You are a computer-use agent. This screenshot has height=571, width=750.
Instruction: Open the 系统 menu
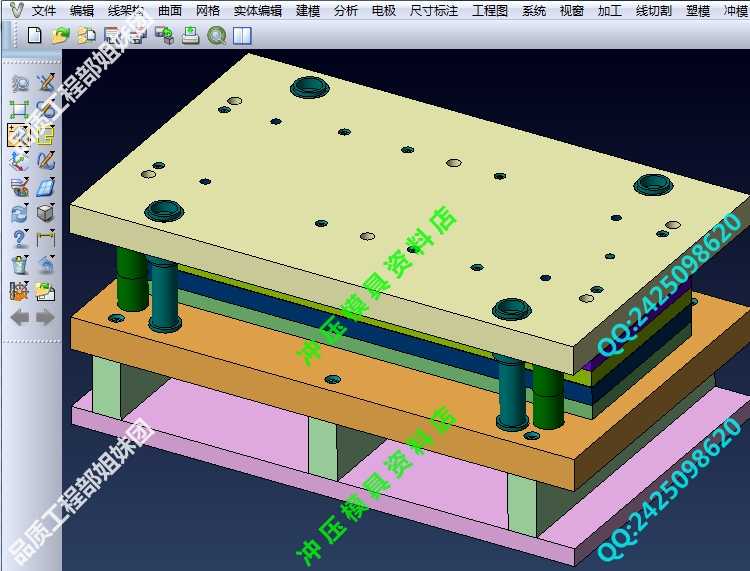pyautogui.click(x=534, y=11)
